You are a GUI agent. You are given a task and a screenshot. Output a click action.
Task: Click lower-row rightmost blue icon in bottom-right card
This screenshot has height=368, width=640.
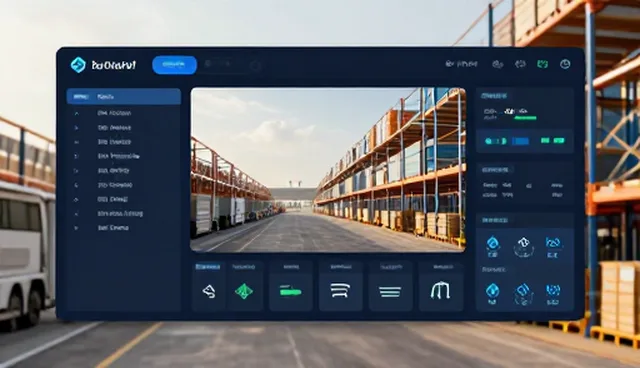coord(553,290)
